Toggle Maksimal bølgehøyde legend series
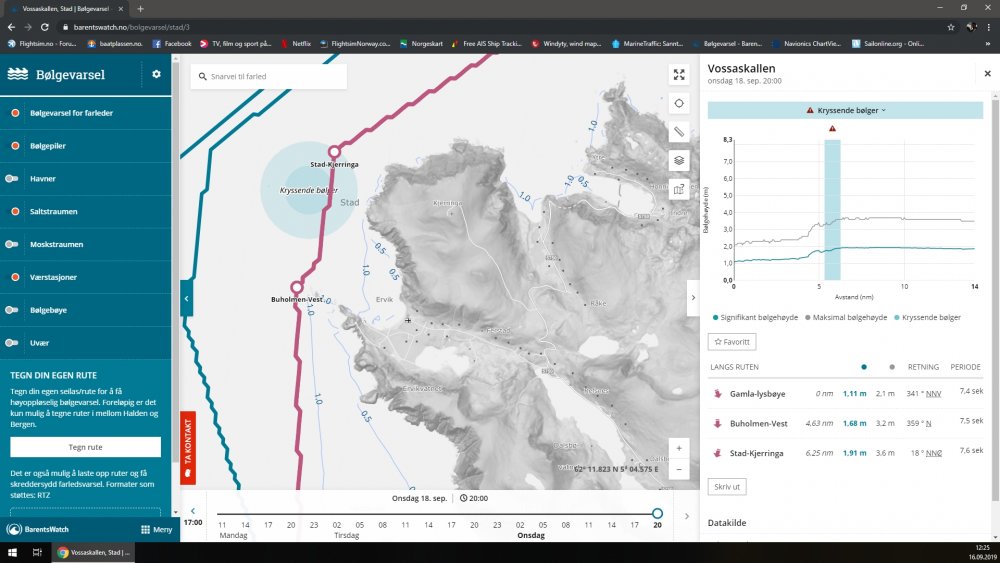 pos(846,318)
